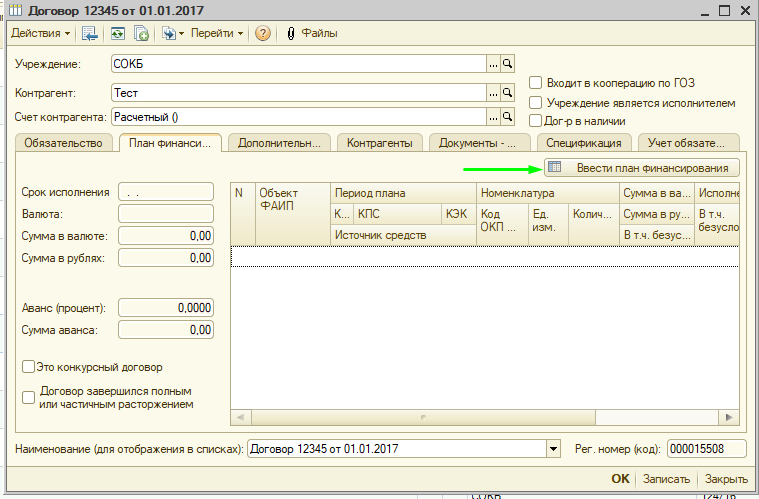
Task: Click the first toolbar icon after Действия
Action: (x=90, y=33)
